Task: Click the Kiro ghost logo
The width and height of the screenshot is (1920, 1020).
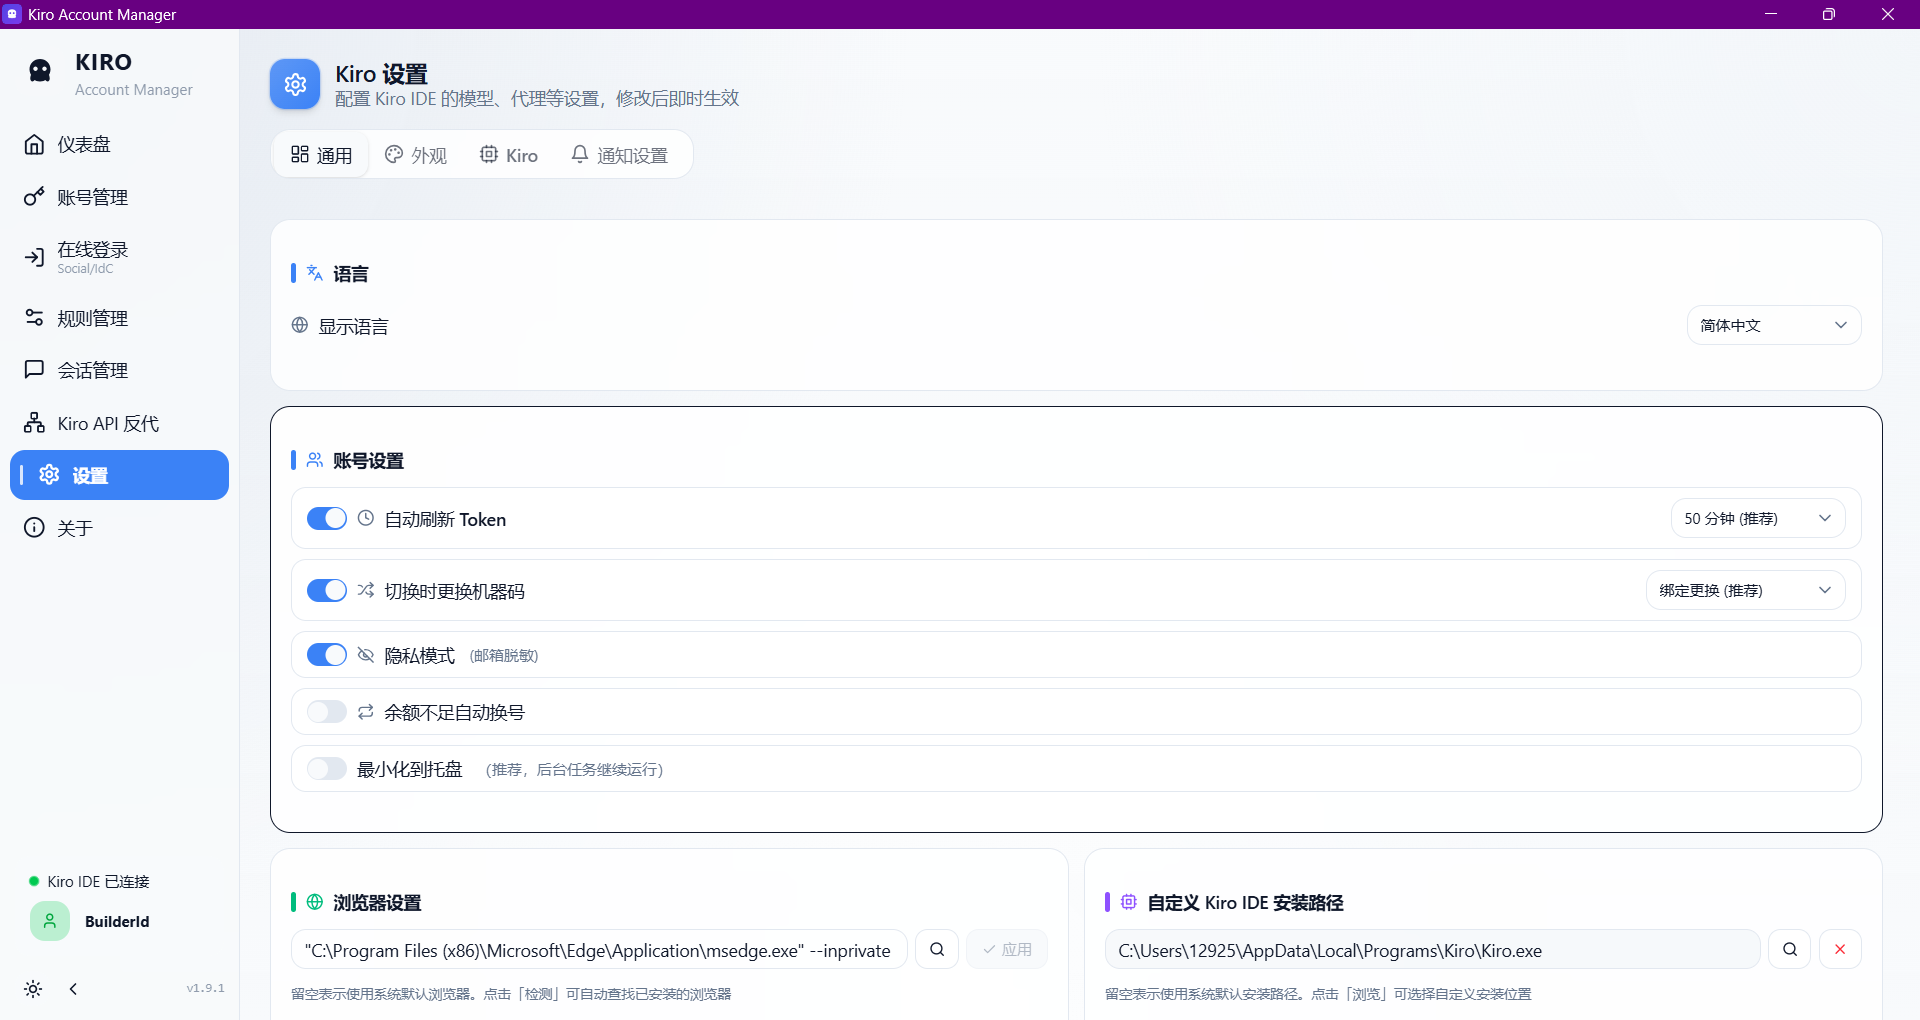Action: (40, 70)
